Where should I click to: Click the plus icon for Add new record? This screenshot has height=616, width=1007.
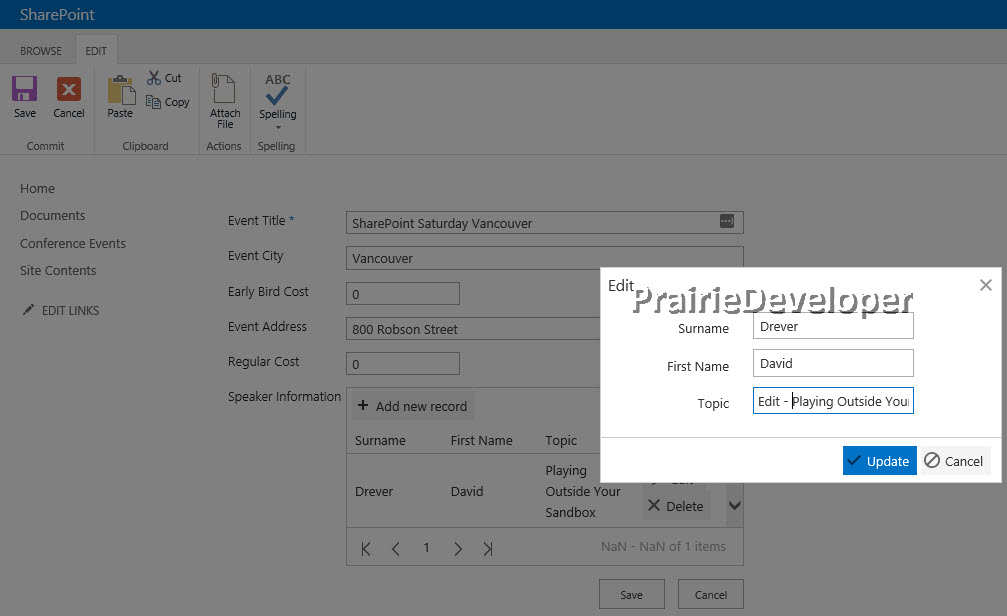363,405
